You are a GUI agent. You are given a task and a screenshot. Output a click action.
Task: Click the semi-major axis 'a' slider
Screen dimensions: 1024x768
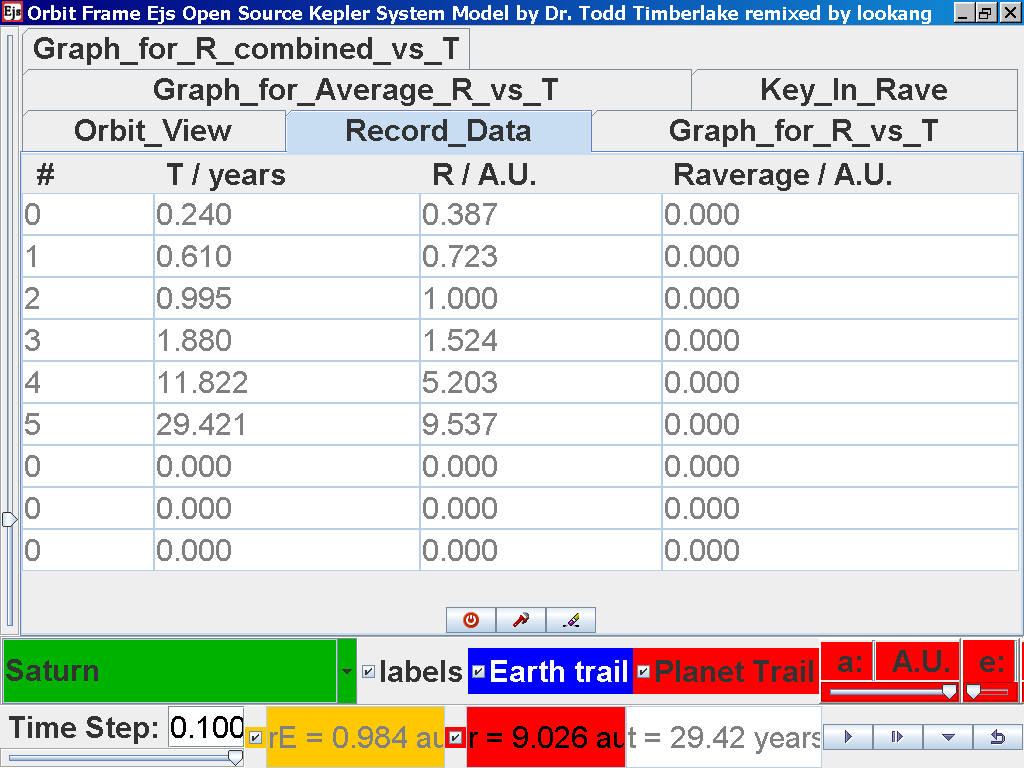(x=888, y=691)
